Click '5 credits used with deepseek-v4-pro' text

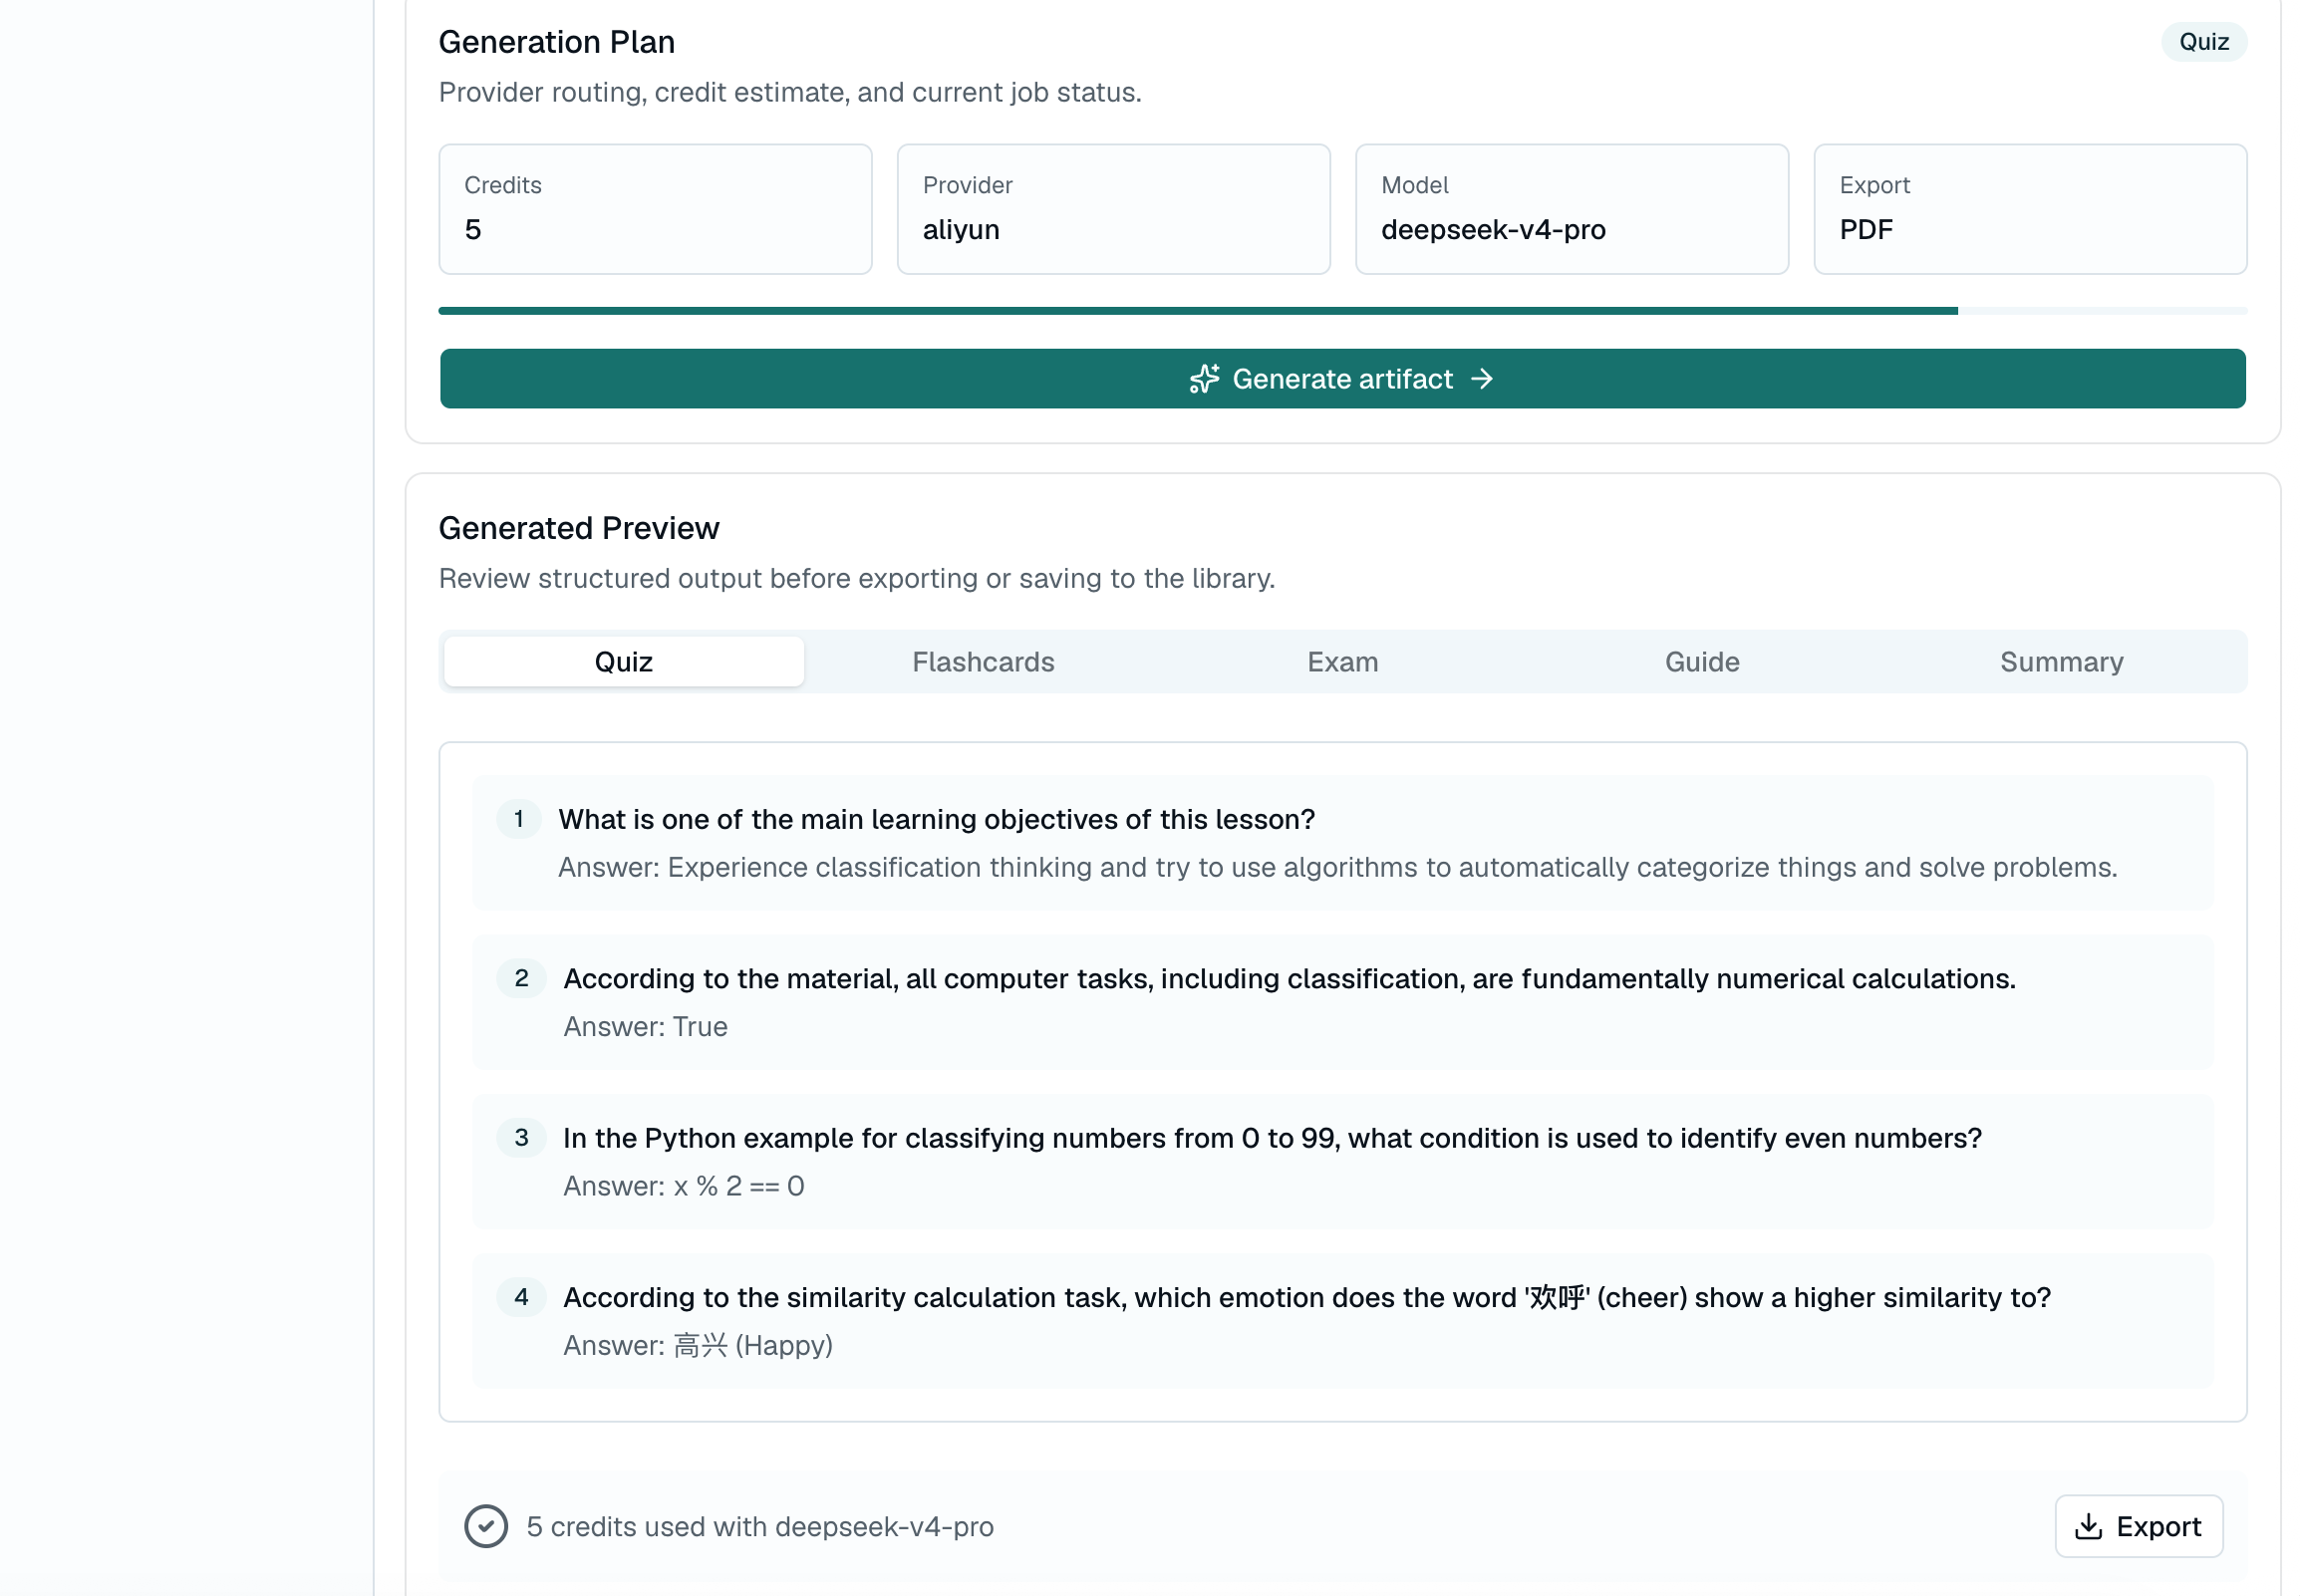[x=760, y=1526]
